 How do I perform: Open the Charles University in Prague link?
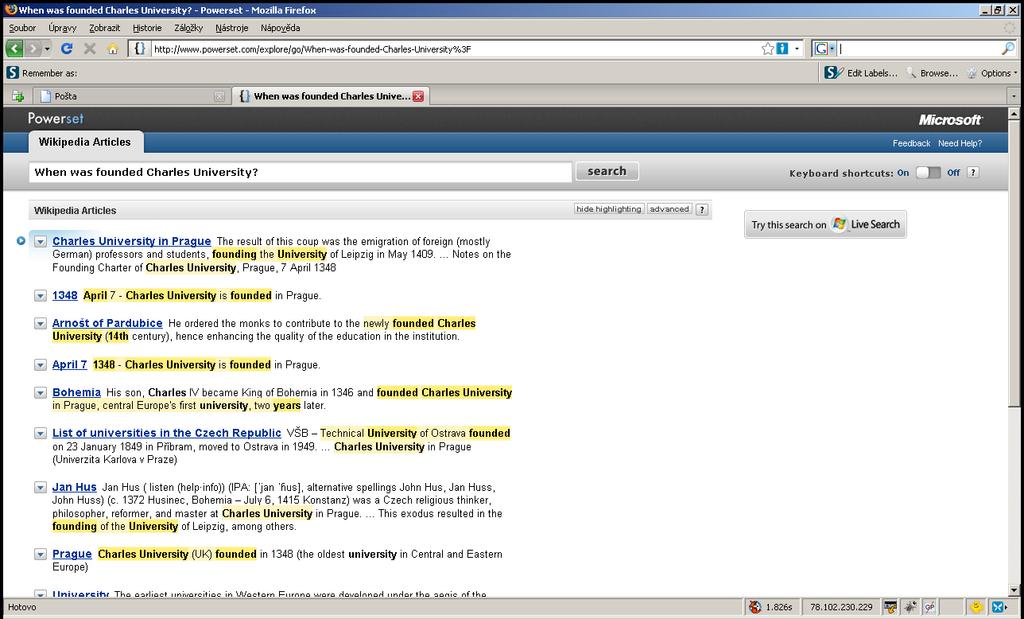[x=131, y=242]
